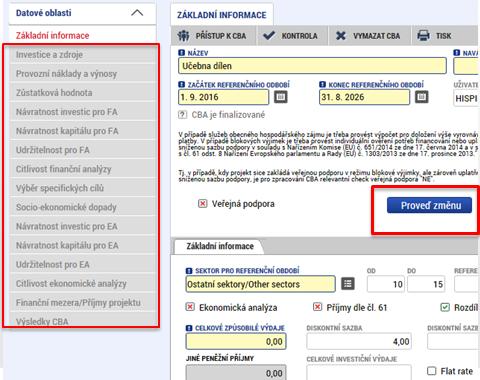The width and height of the screenshot is (480, 380).
Task: Toggle Ekonomická analýza checkbox
Action: [190, 307]
